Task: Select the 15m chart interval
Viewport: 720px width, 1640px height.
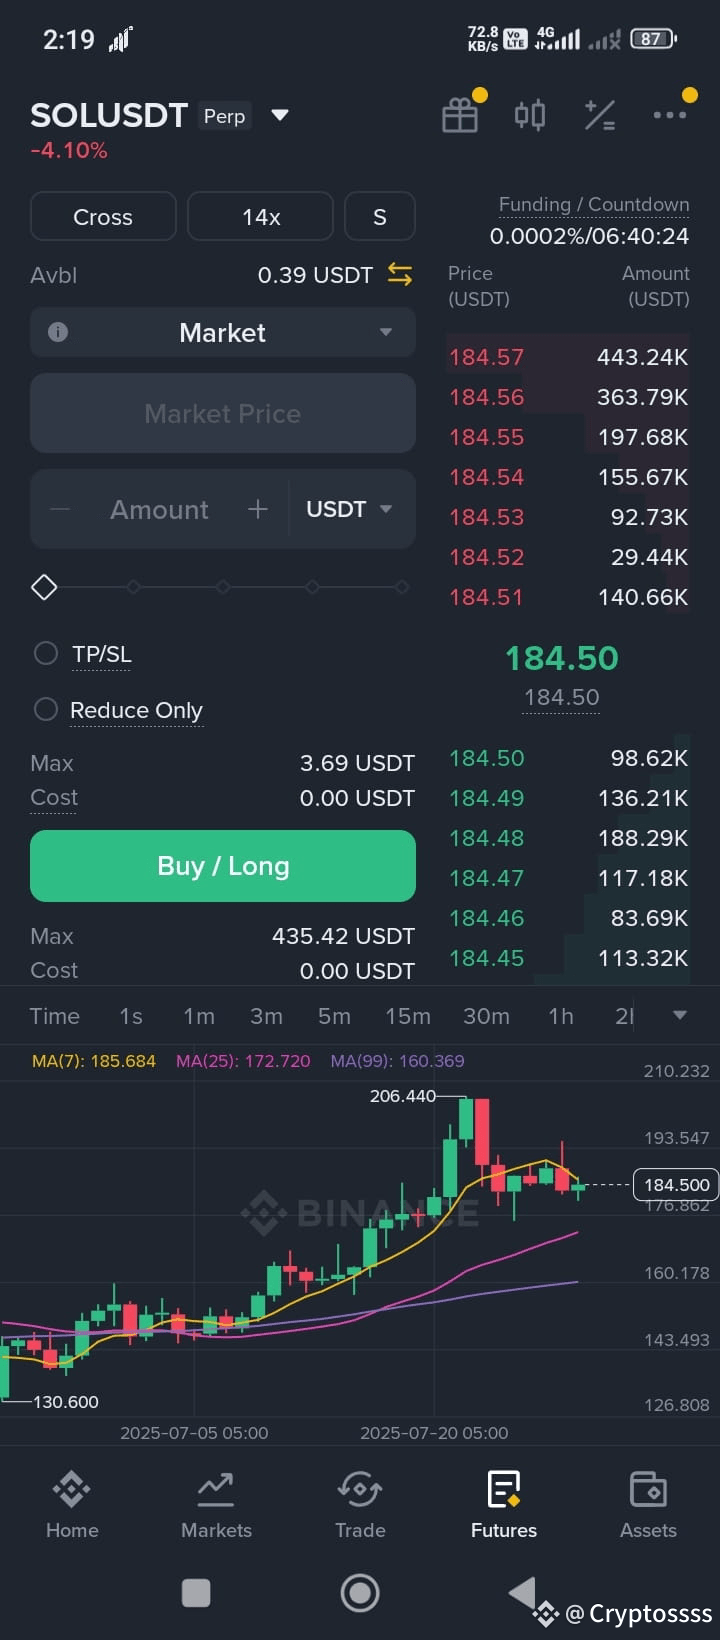Action: (408, 1016)
